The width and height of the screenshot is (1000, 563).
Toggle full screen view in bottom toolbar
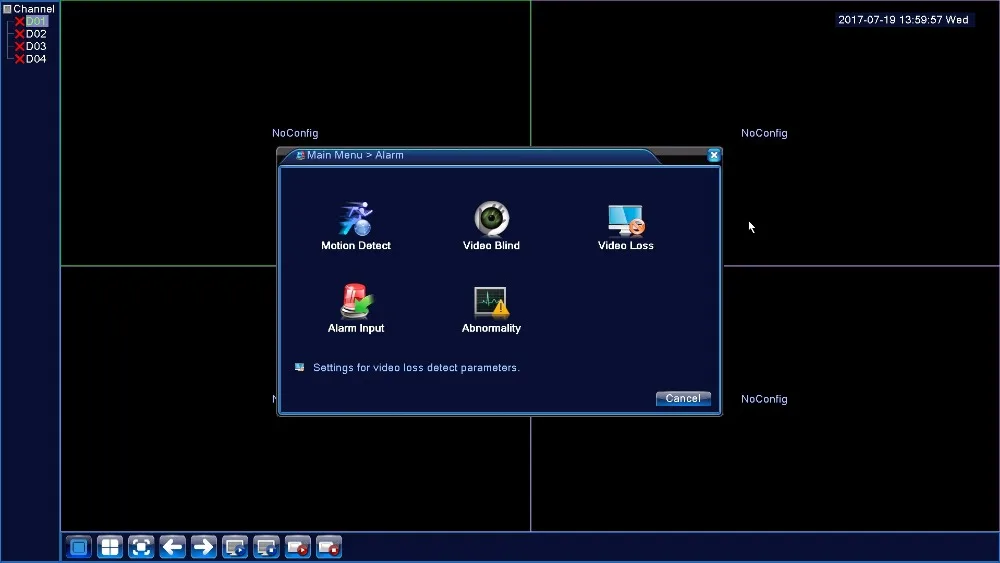click(142, 547)
